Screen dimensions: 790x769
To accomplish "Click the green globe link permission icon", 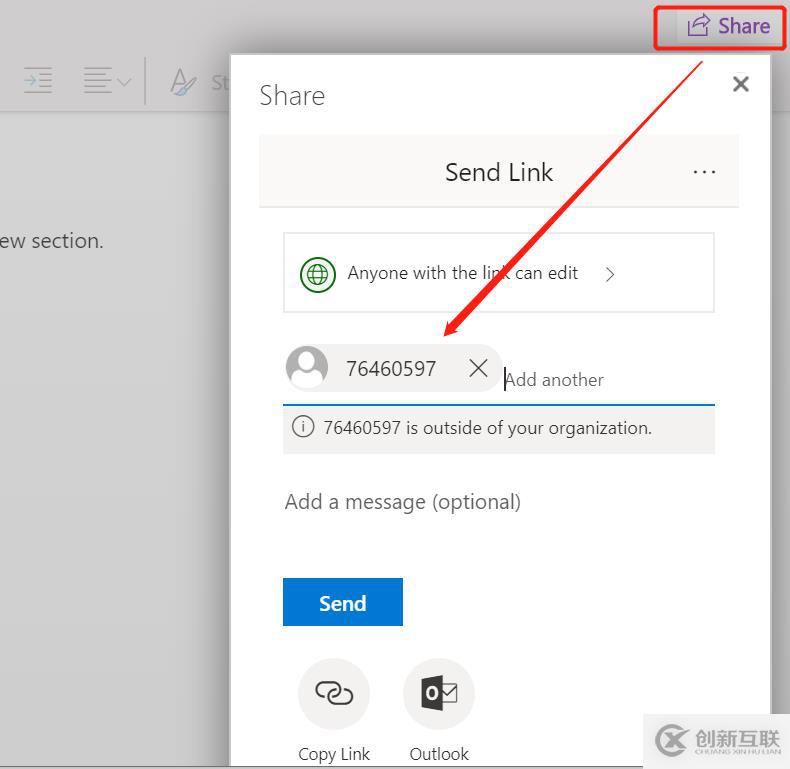I will [x=317, y=275].
